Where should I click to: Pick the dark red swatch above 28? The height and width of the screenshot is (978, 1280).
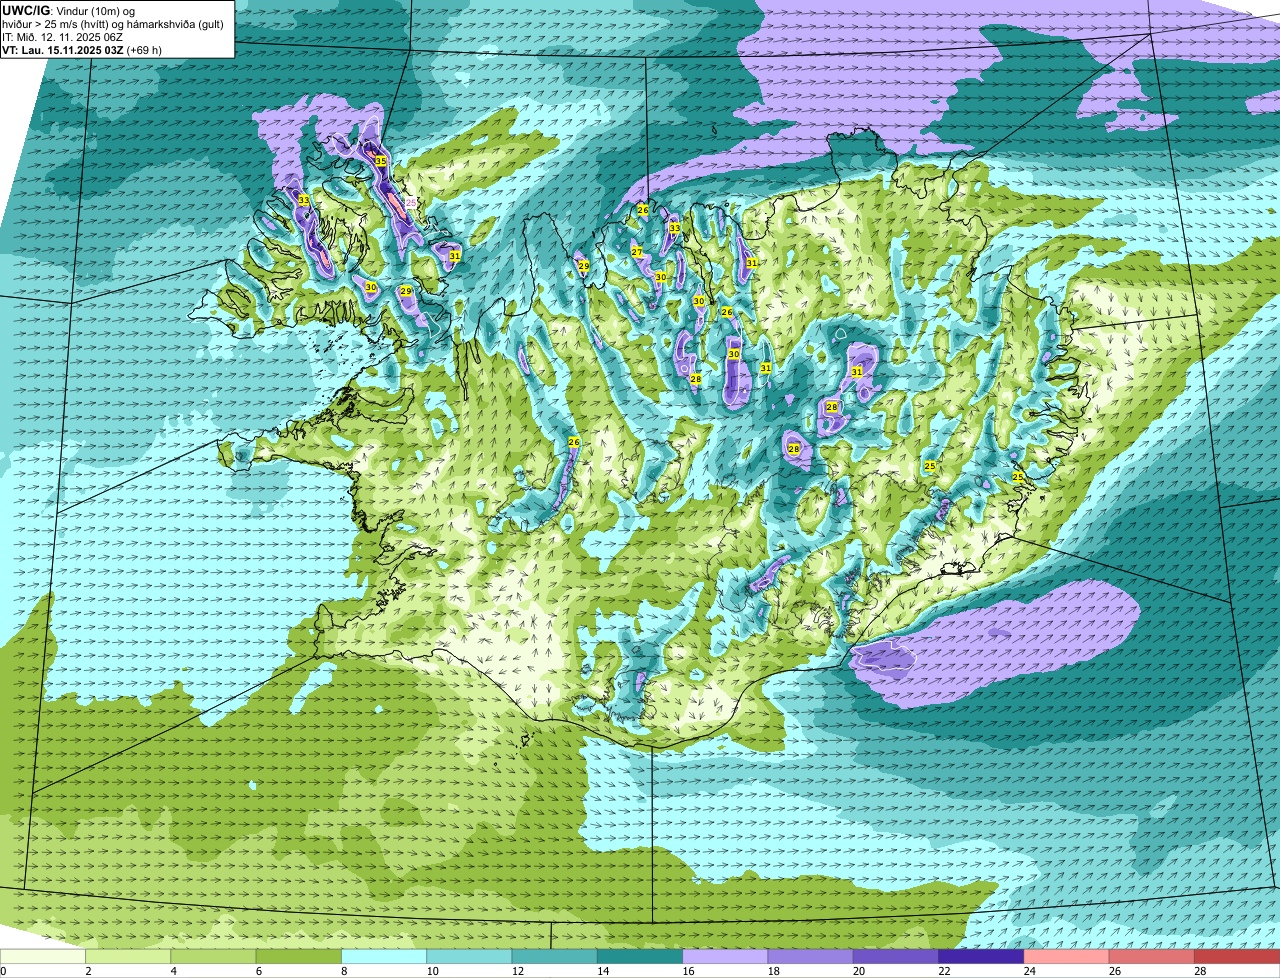point(1237,957)
